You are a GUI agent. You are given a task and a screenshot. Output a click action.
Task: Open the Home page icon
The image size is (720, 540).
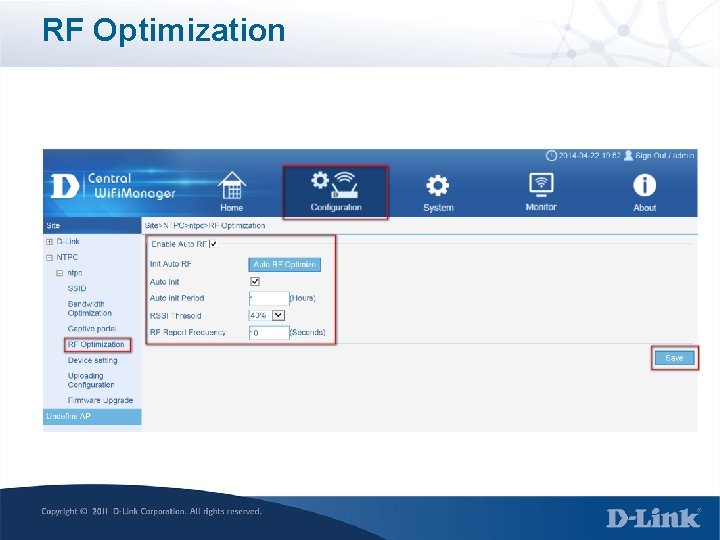click(x=232, y=185)
